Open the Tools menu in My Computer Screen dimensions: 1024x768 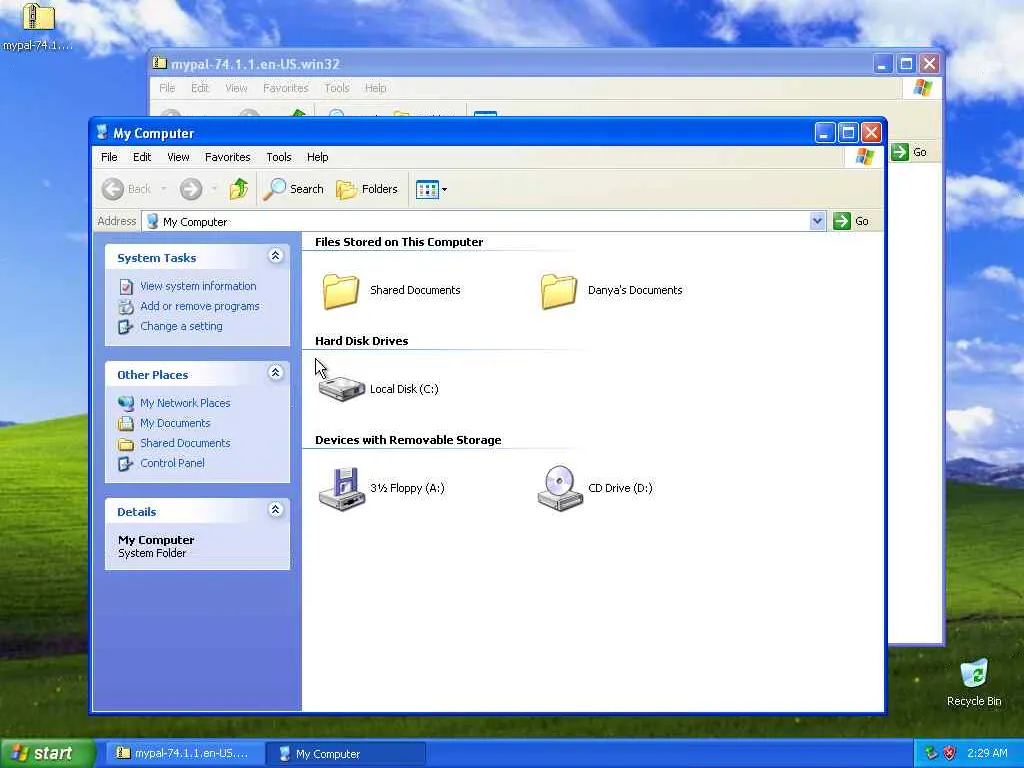279,157
